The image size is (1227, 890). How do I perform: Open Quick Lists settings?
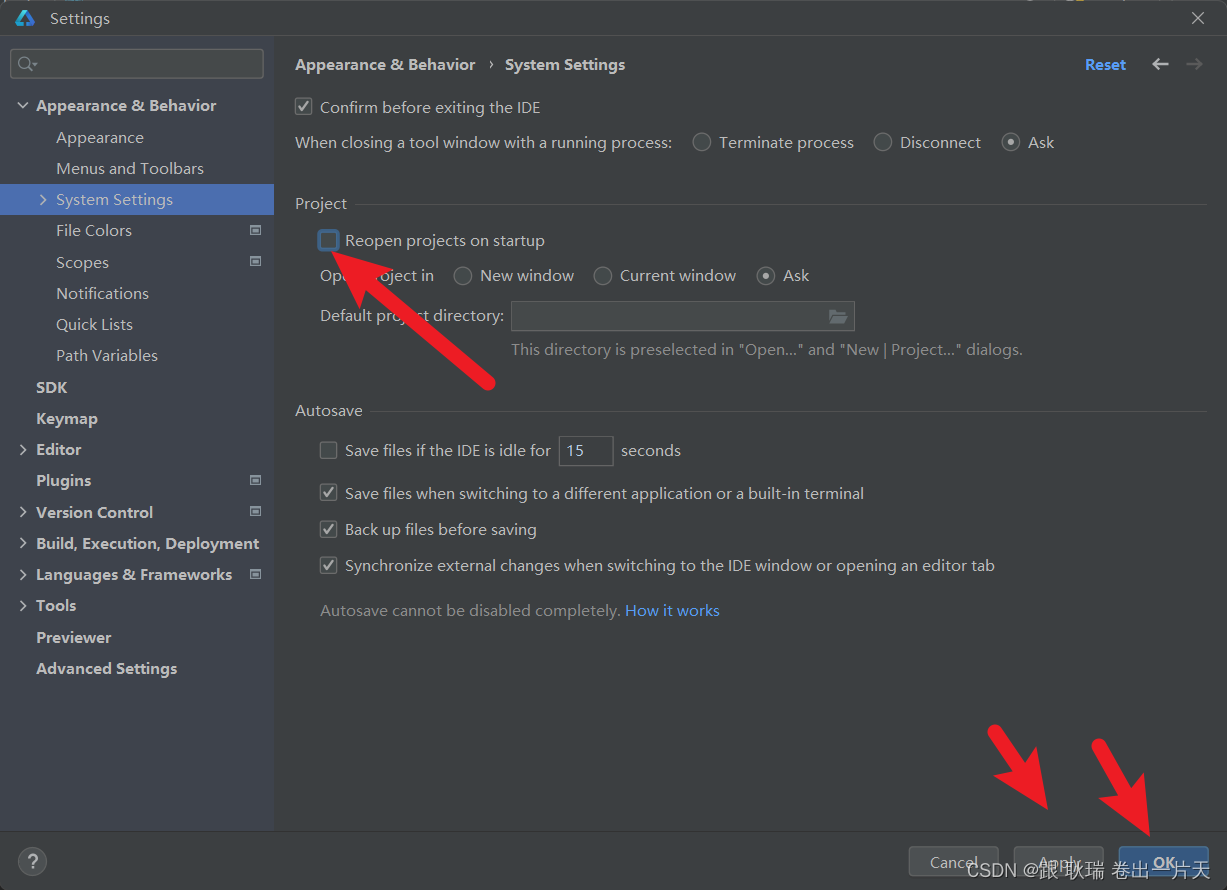tap(94, 324)
